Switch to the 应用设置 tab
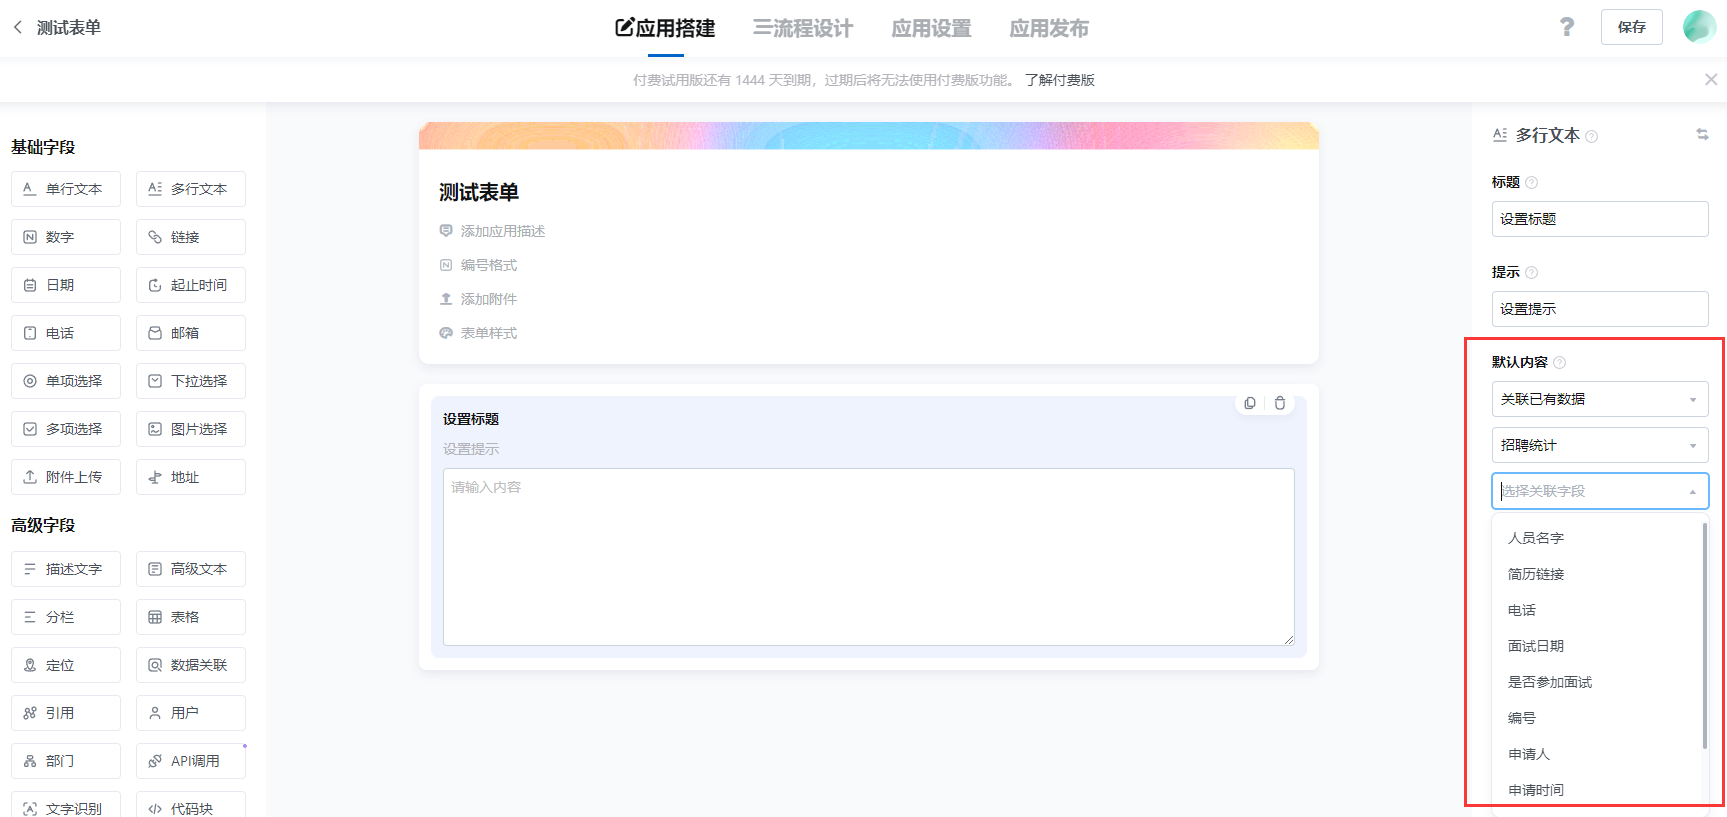Viewport: 1727px width, 817px height. (931, 28)
